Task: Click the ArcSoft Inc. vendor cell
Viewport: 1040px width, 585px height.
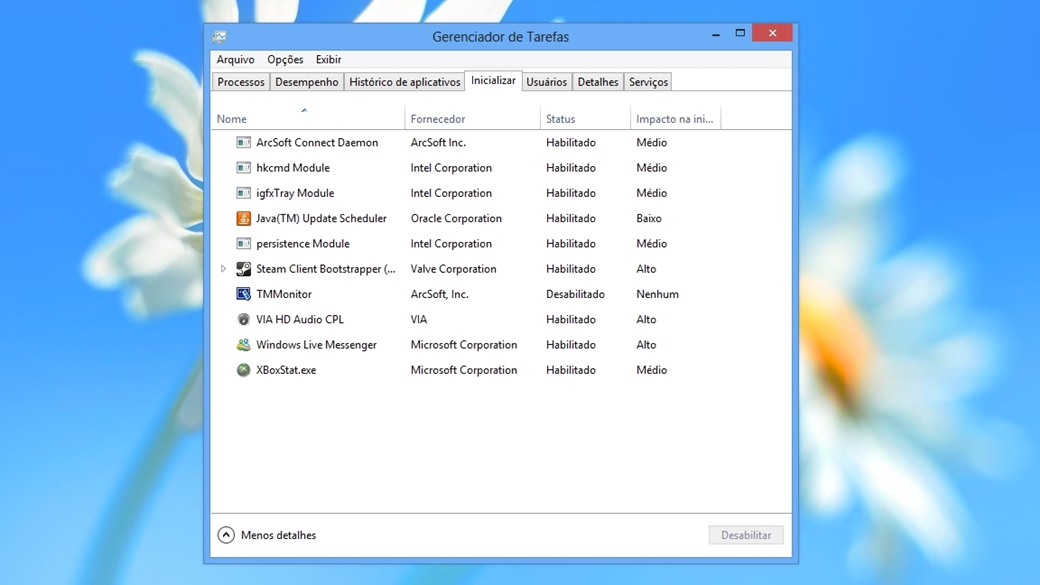Action: pyautogui.click(x=438, y=143)
